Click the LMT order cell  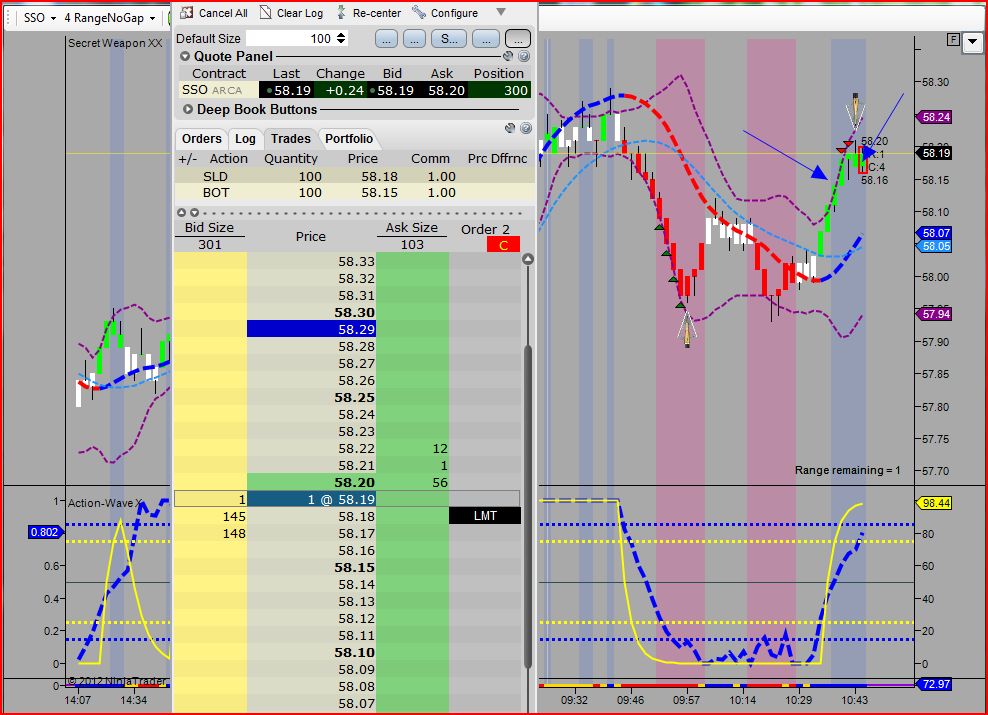tap(485, 516)
